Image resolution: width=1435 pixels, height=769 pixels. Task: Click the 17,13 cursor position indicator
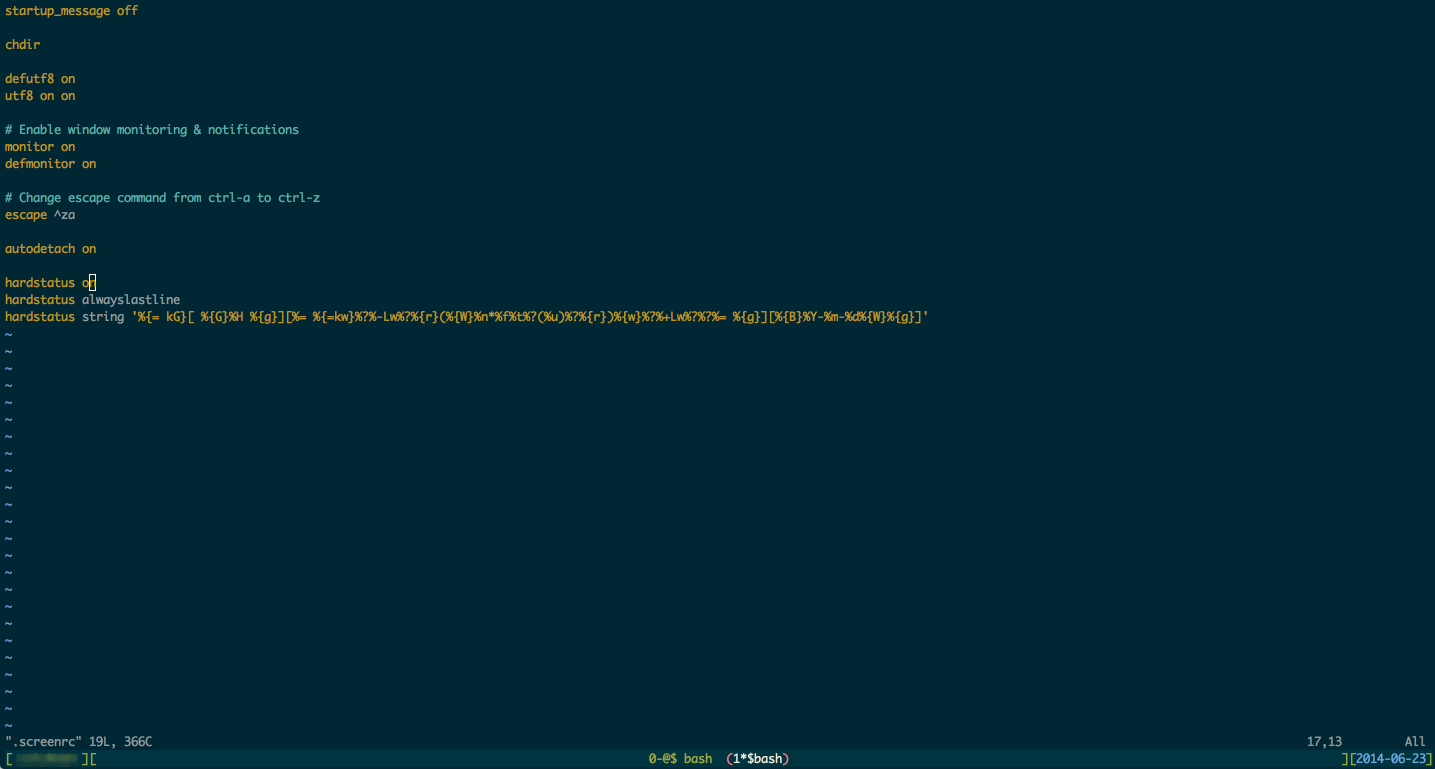point(1324,742)
